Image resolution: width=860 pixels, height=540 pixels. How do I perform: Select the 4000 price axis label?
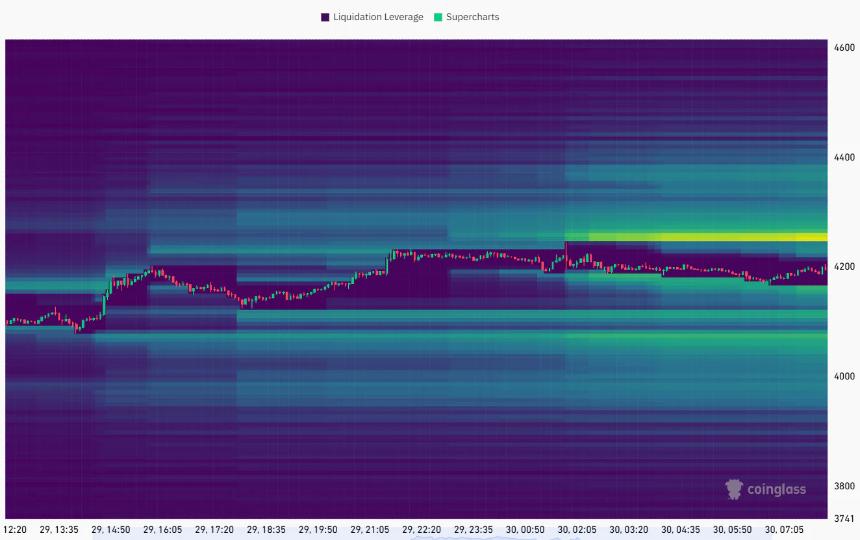coord(844,376)
